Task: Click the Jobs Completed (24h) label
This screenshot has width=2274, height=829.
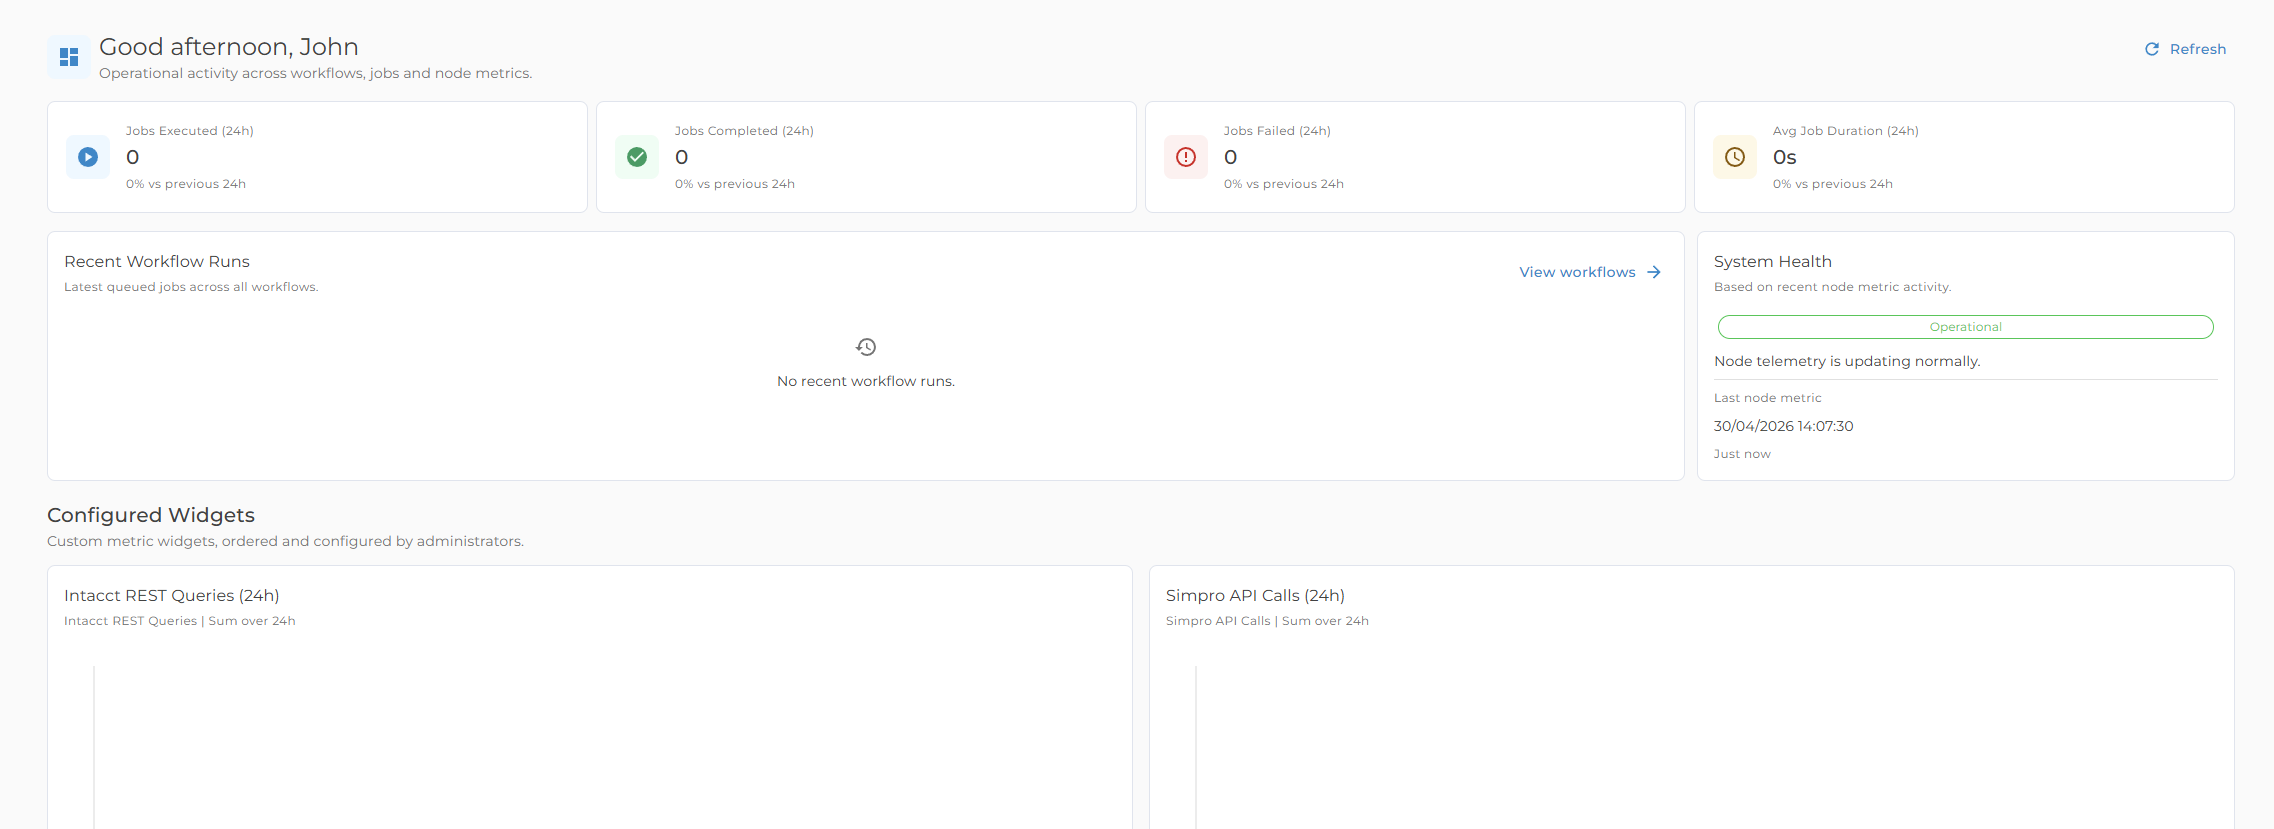Action: point(744,131)
